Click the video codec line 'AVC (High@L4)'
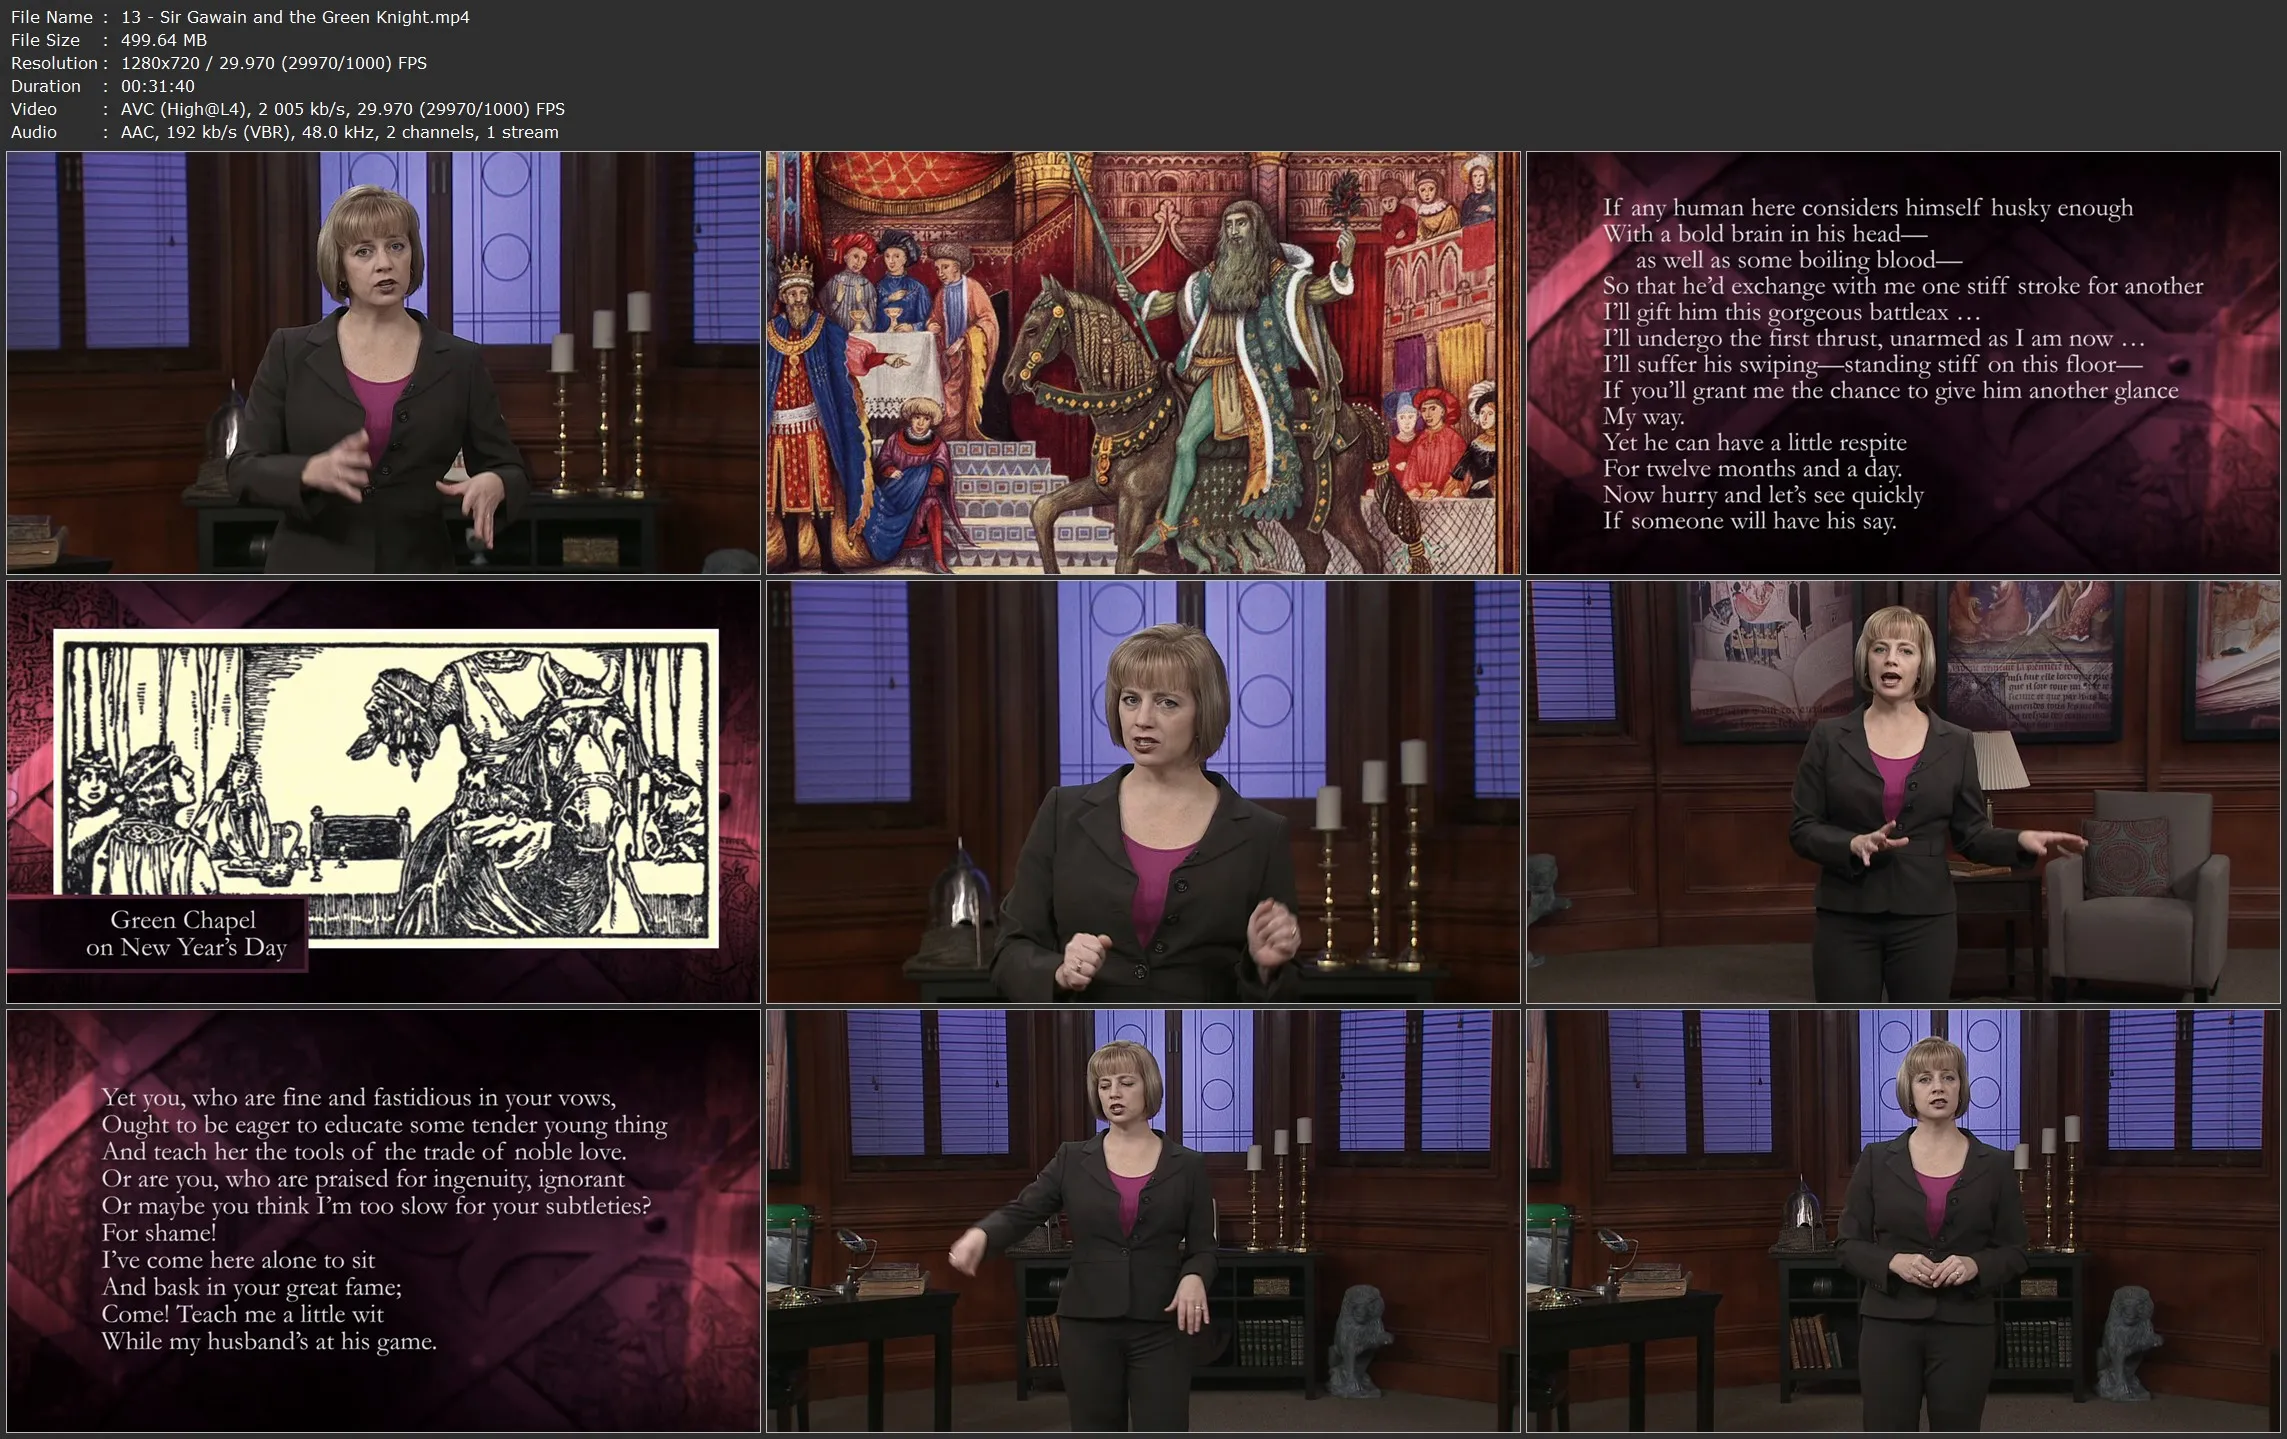 click(x=184, y=109)
